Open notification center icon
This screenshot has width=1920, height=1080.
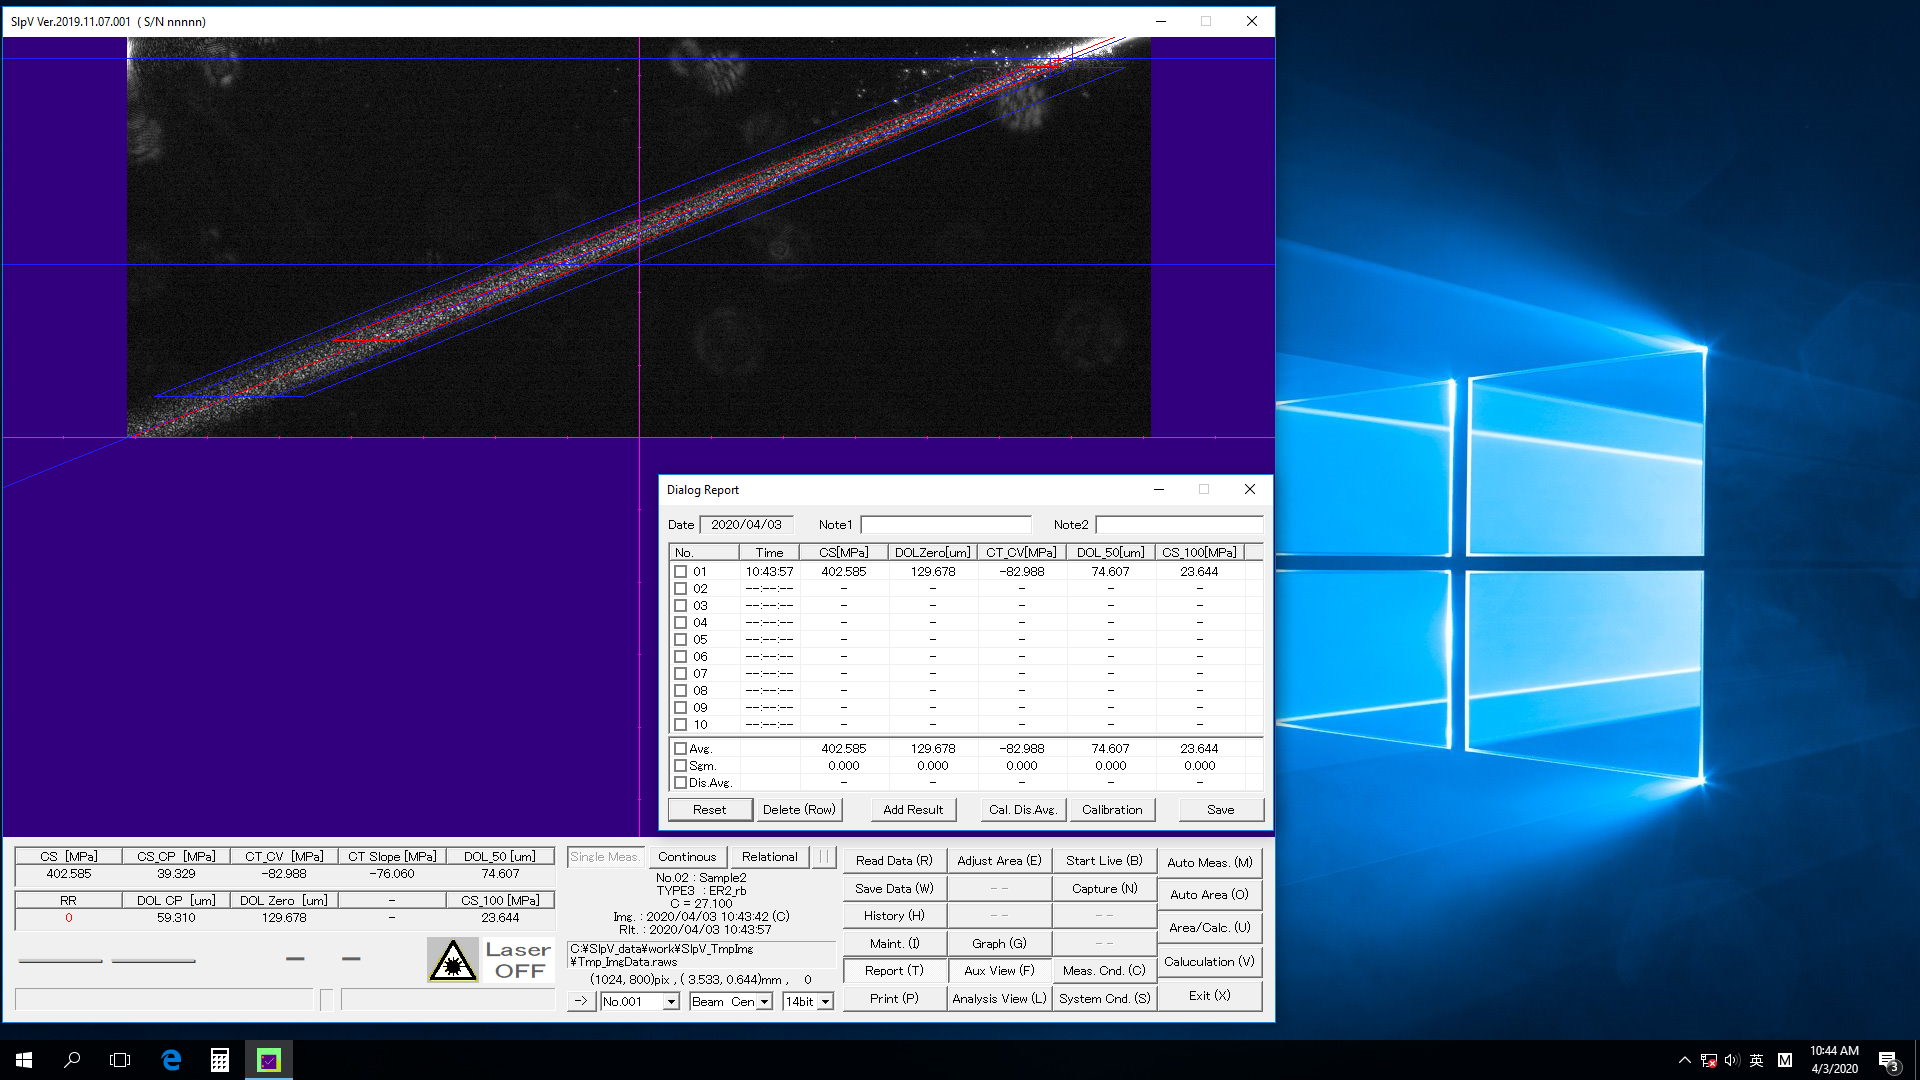(1888, 1060)
